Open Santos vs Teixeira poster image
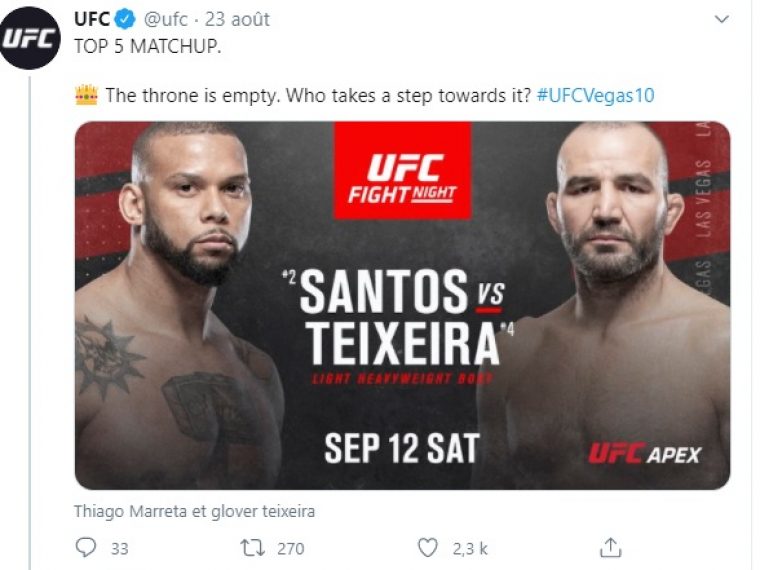 tap(402, 306)
